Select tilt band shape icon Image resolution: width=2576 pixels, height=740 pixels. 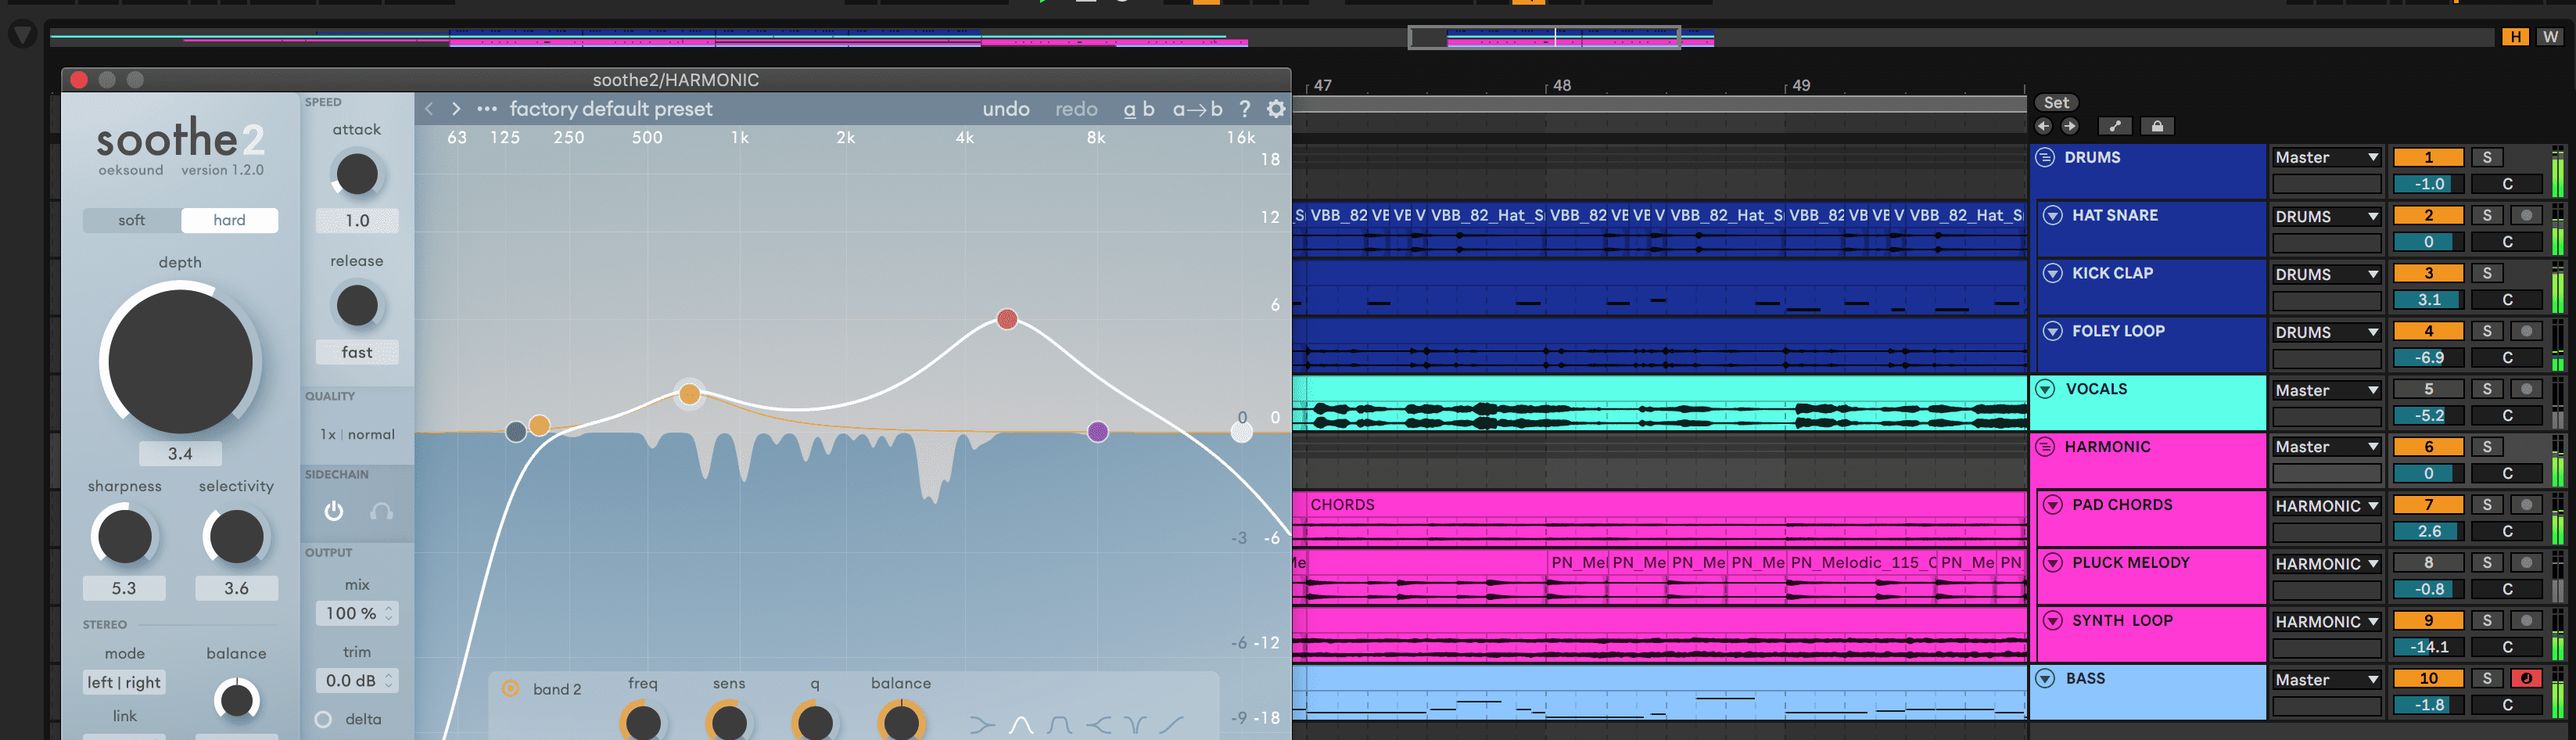[1172, 724]
